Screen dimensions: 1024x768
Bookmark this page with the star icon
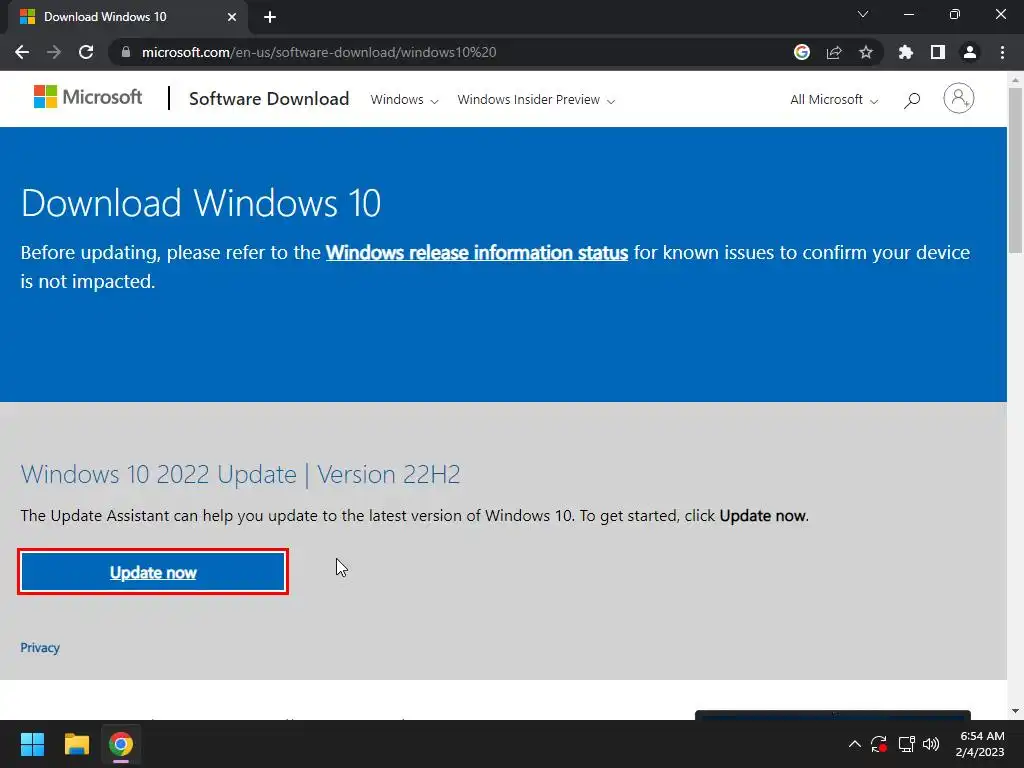coord(866,52)
